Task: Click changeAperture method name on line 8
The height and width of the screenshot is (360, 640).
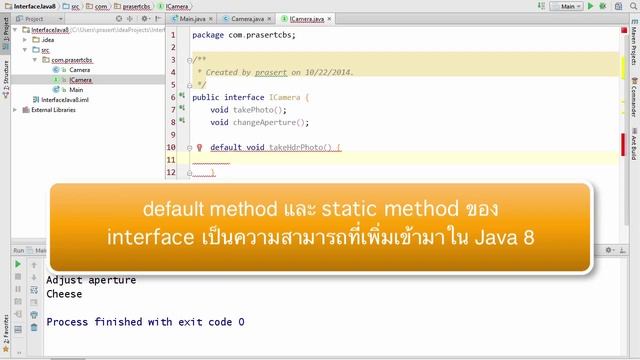Action: tap(264, 122)
